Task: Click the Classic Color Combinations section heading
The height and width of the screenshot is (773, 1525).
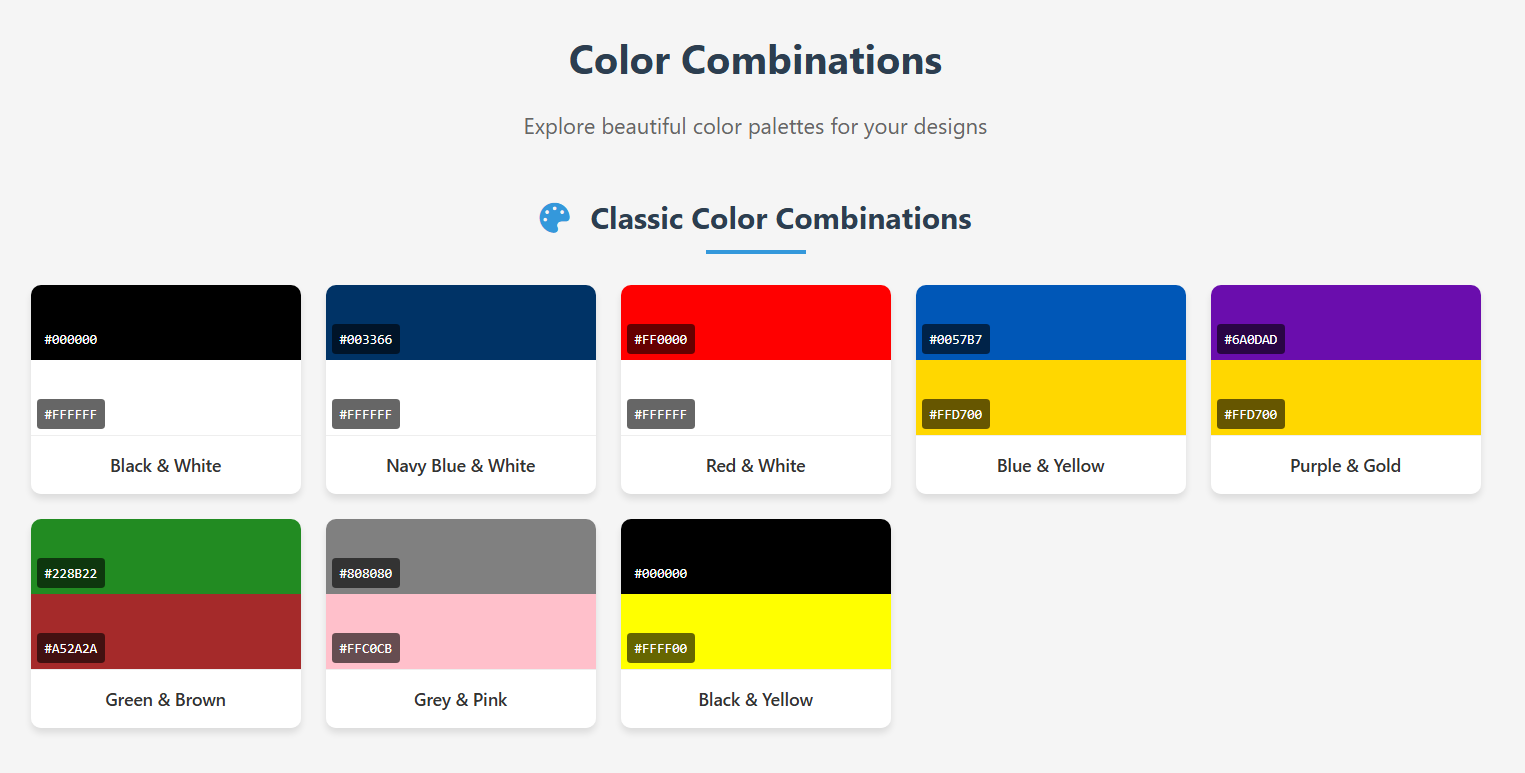Action: point(781,218)
